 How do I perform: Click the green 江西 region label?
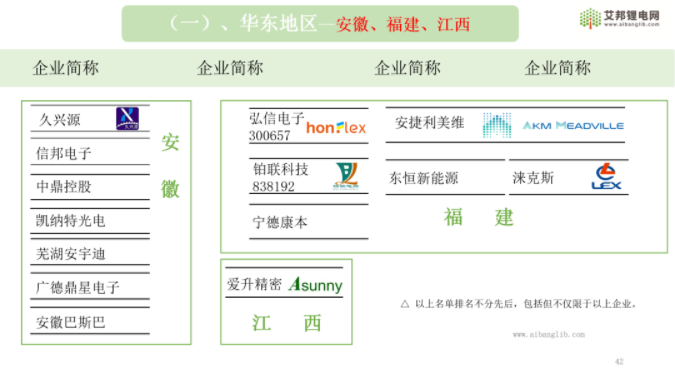pos(286,322)
